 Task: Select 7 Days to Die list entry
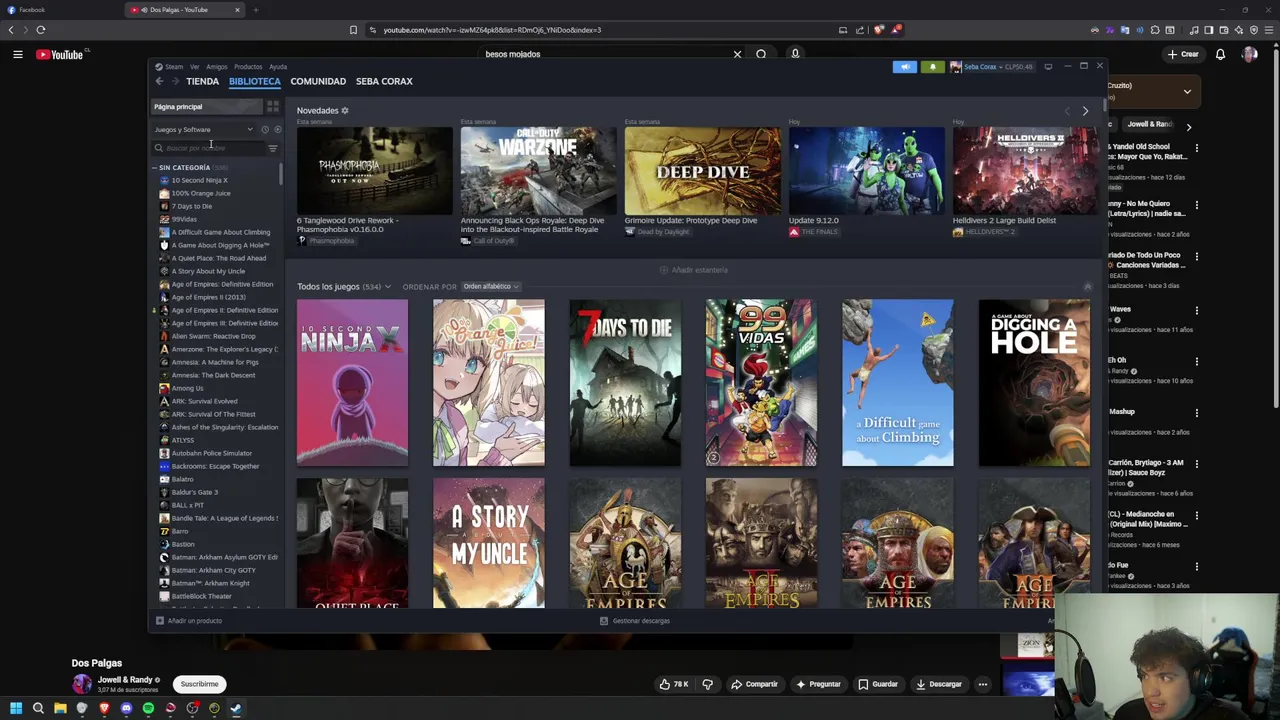click(192, 206)
